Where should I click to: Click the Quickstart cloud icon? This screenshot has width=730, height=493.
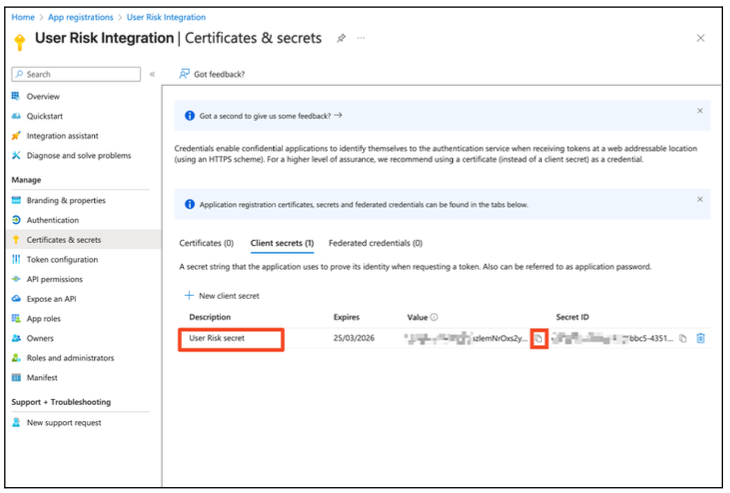[16, 116]
